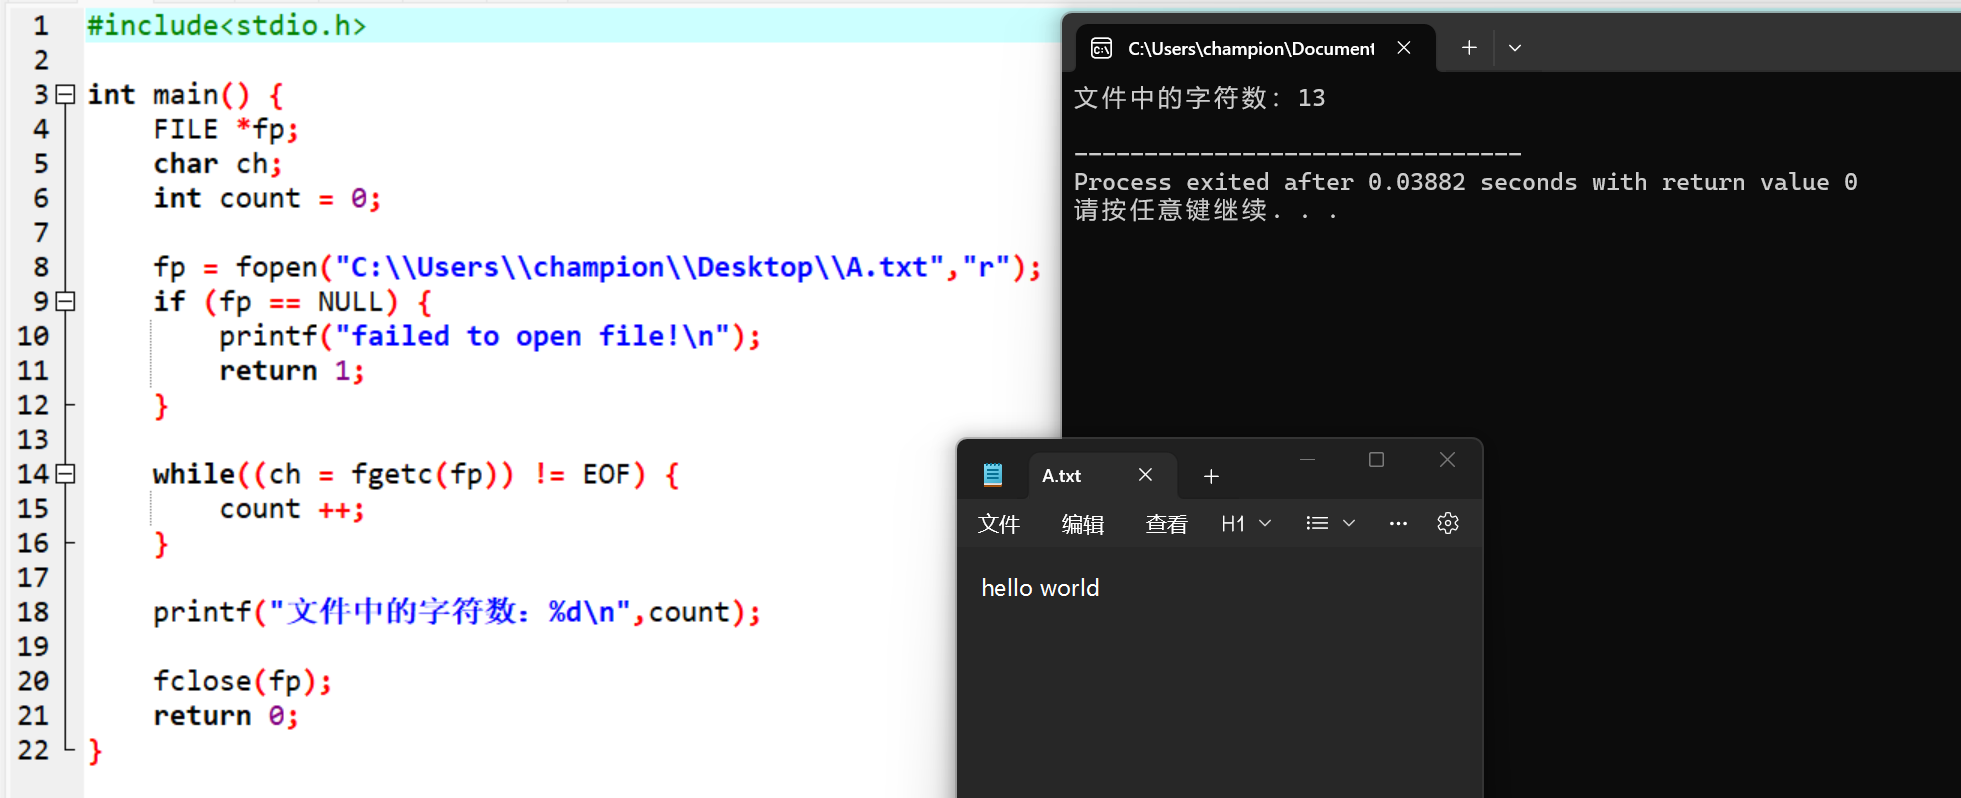Click the 'failed to open file!' printf line
Image resolution: width=1961 pixels, height=798 pixels.
[x=490, y=337]
